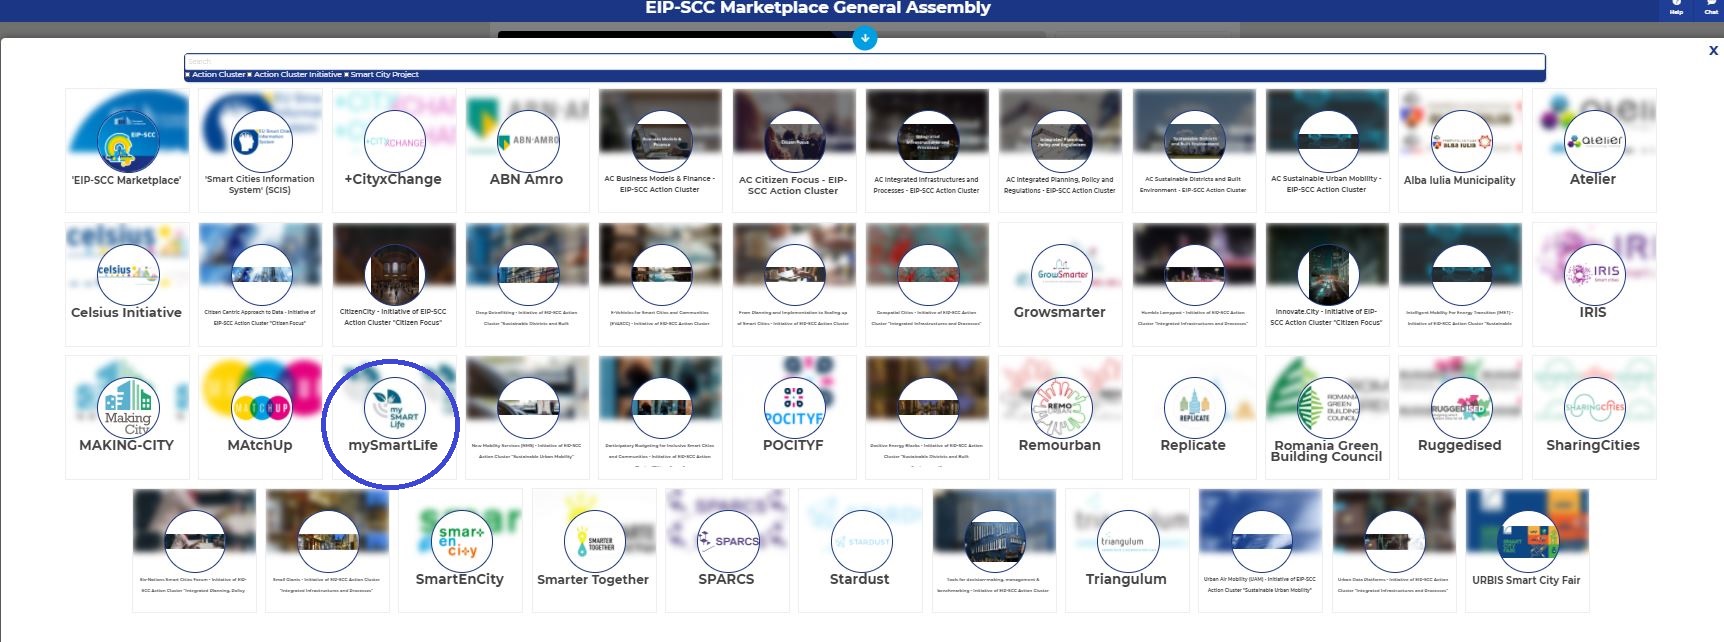
Task: Open the SPARCS project card
Action: [x=727, y=550]
